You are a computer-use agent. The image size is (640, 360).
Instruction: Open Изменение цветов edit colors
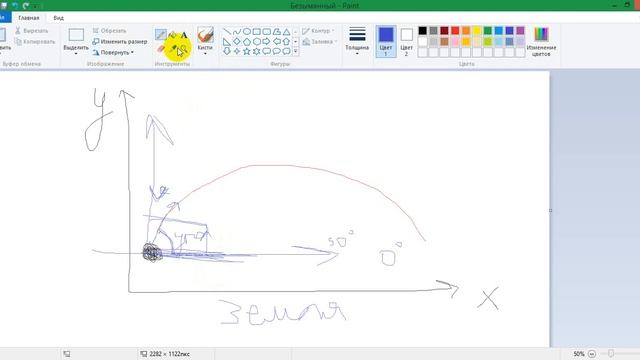coord(541,41)
